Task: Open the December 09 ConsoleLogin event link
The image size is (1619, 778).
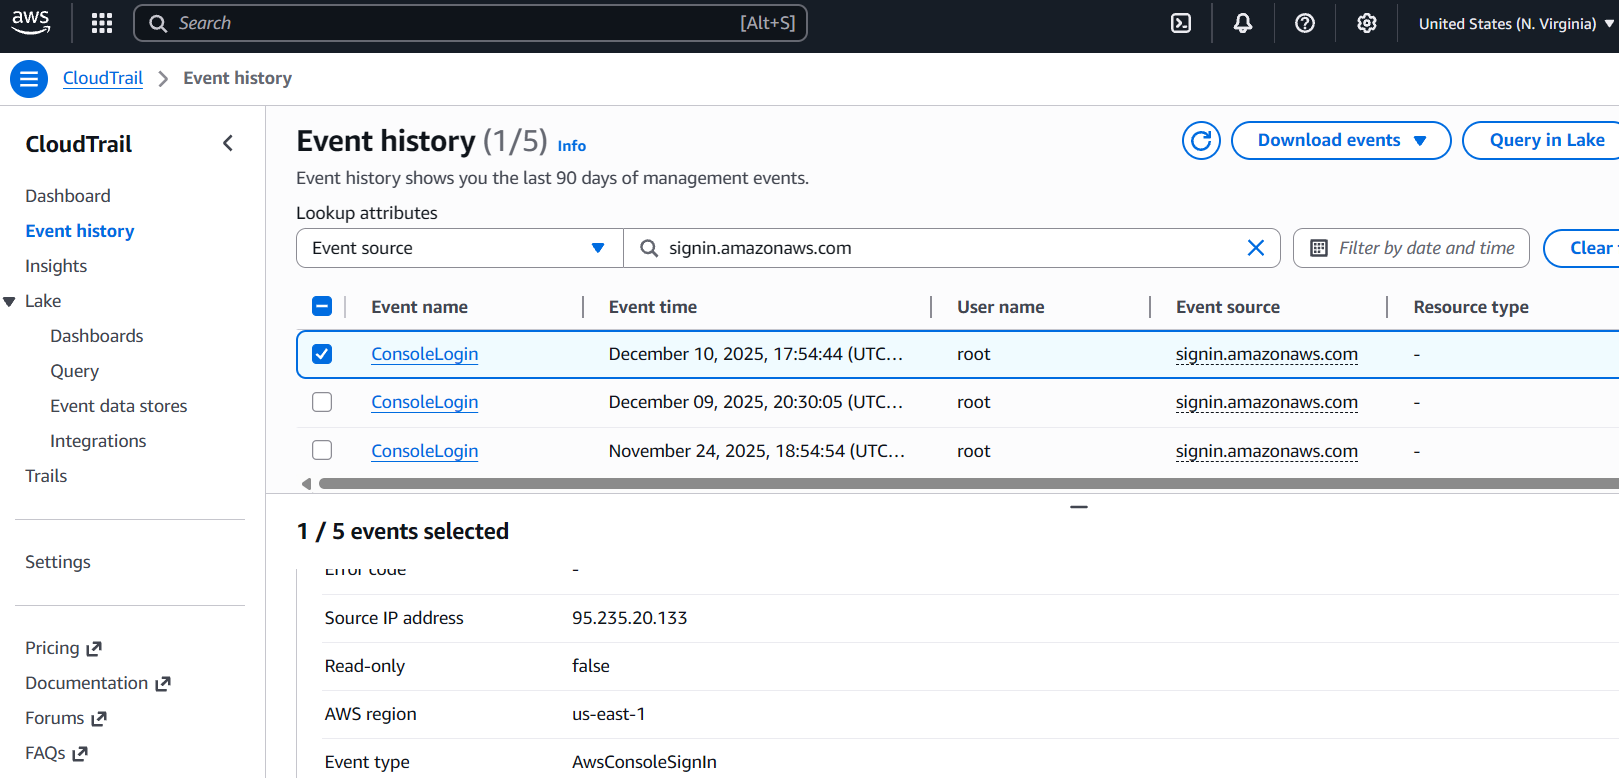Action: click(425, 402)
